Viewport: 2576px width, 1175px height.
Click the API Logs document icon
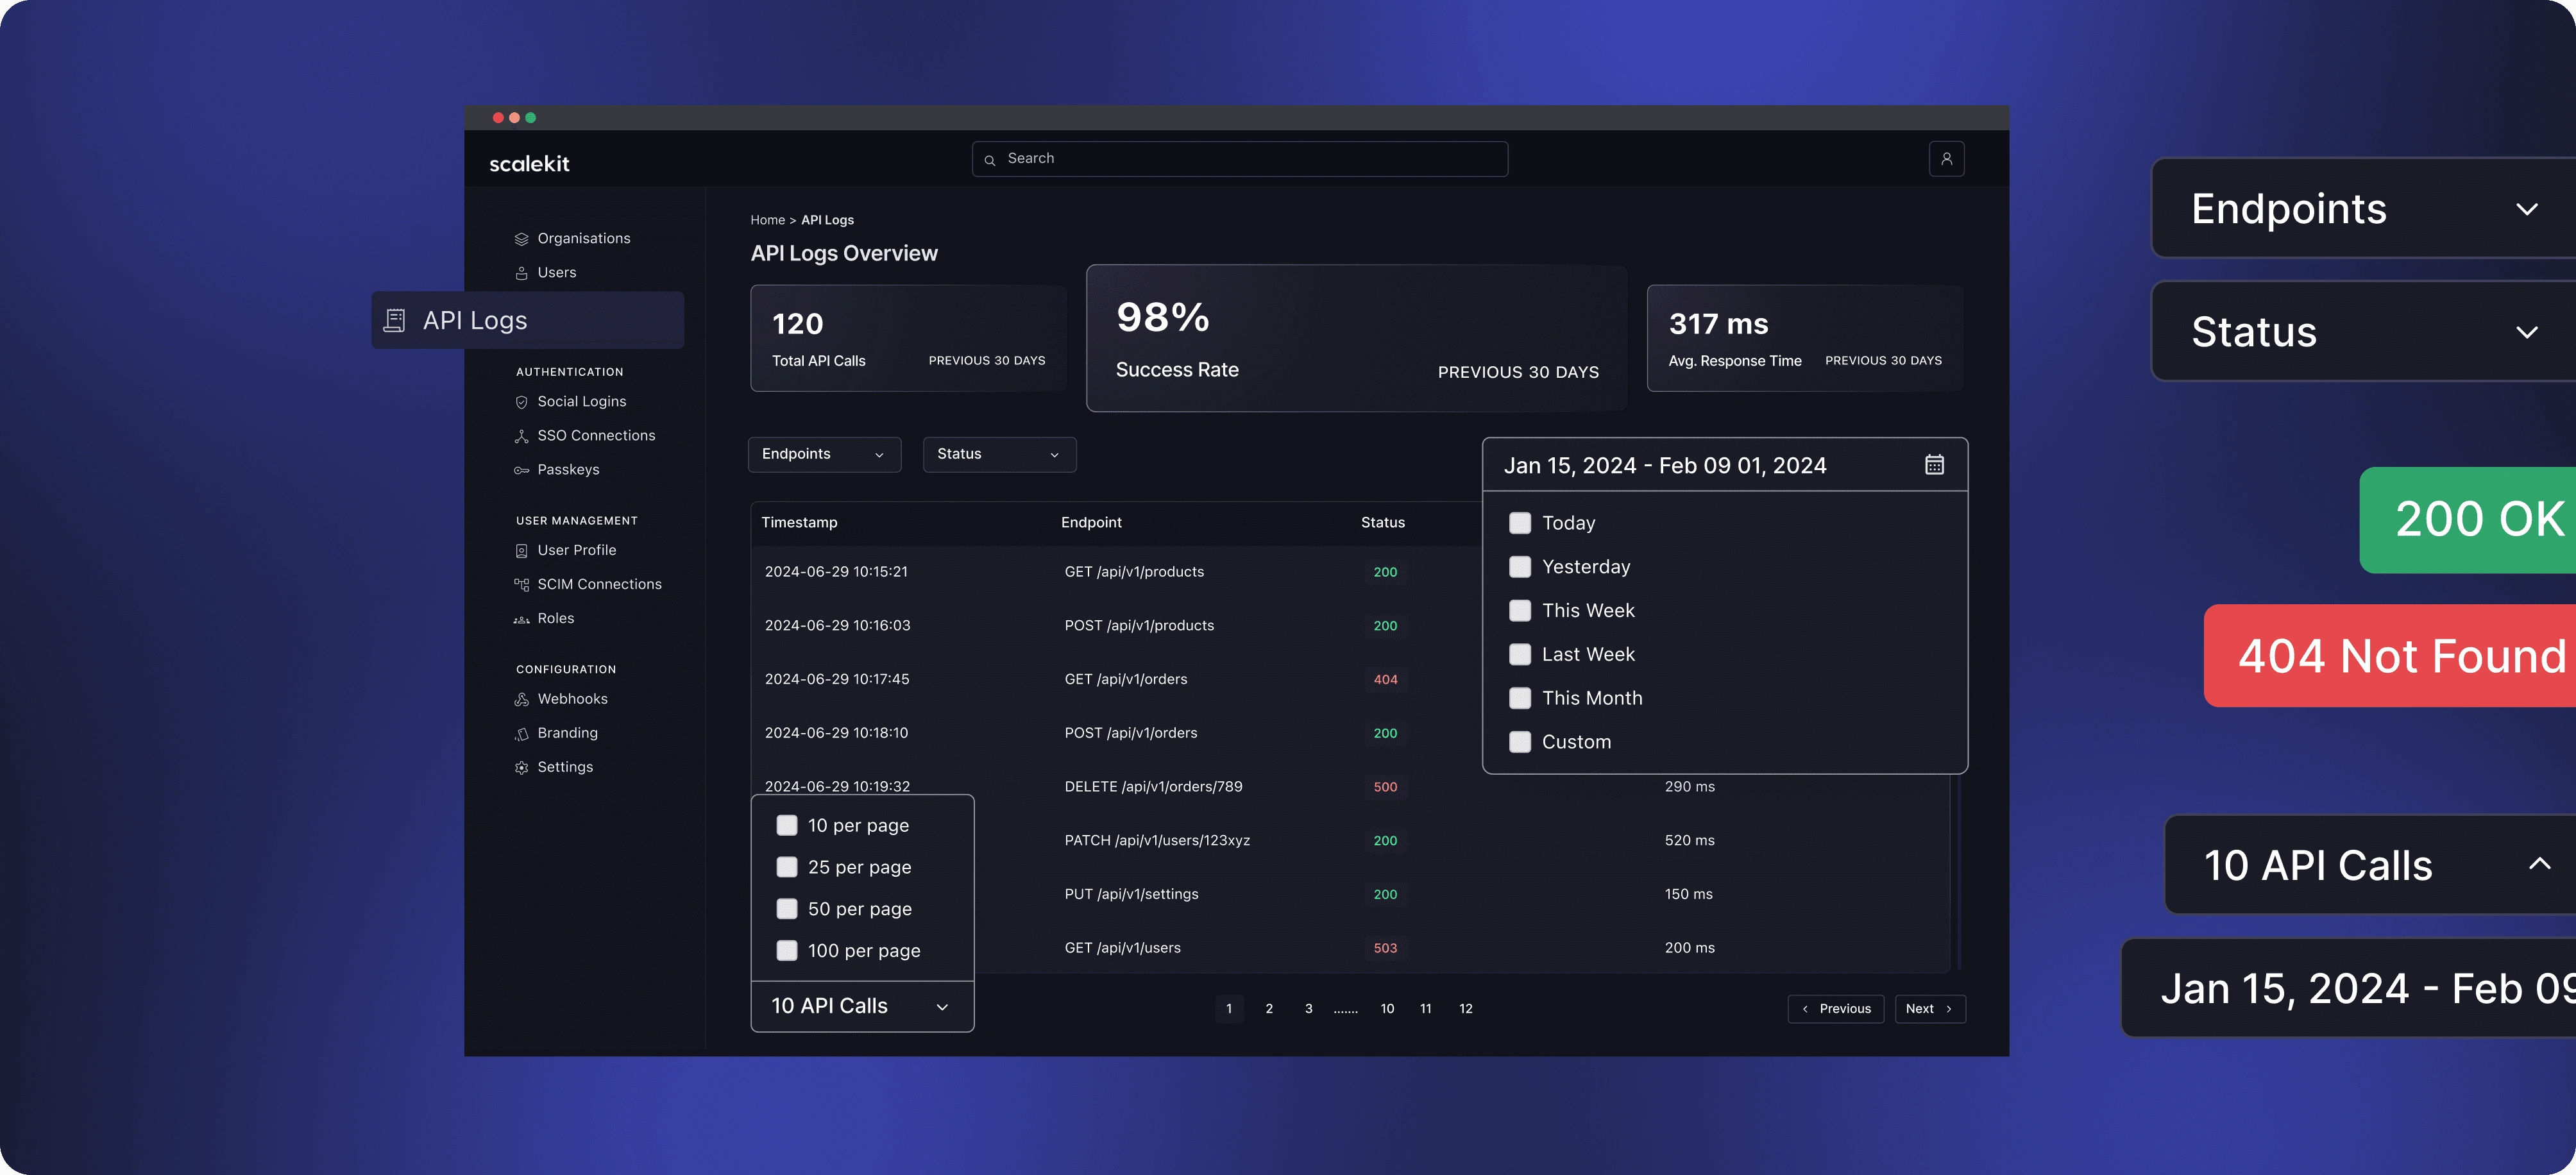(x=395, y=321)
